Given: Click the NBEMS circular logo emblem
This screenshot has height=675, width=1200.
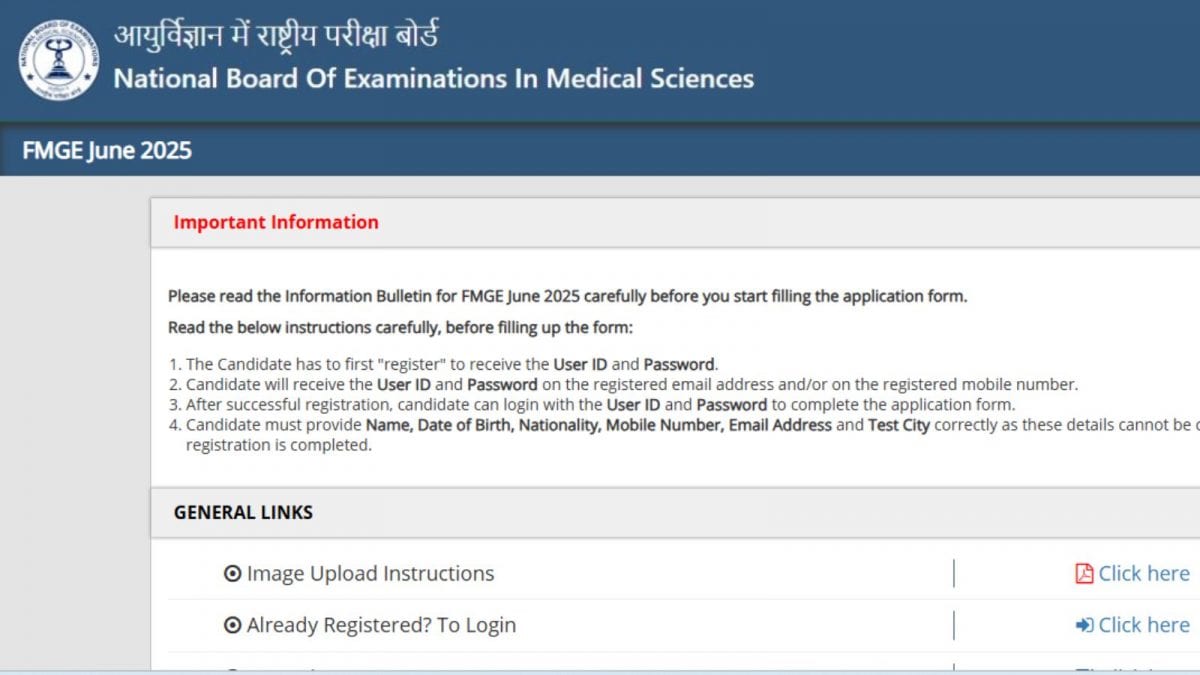Looking at the screenshot, I should point(59,60).
